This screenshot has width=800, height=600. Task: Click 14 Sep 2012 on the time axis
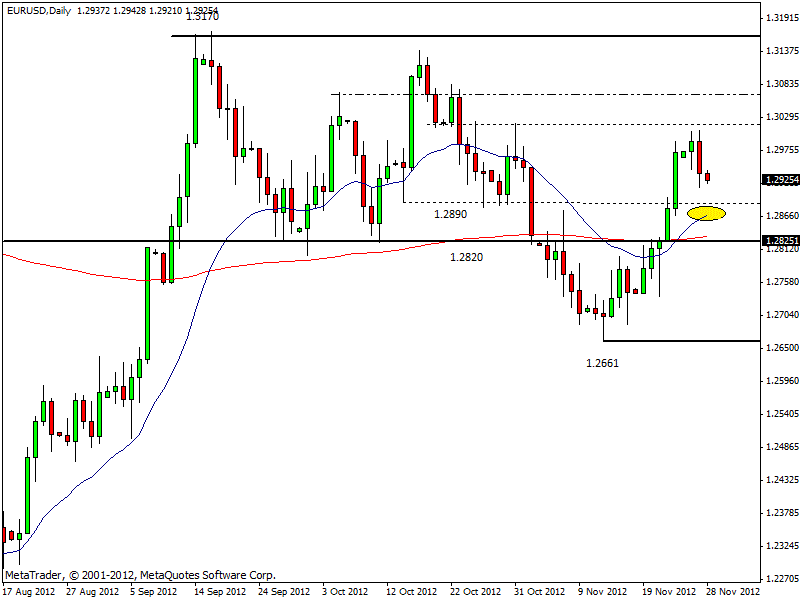[218, 591]
